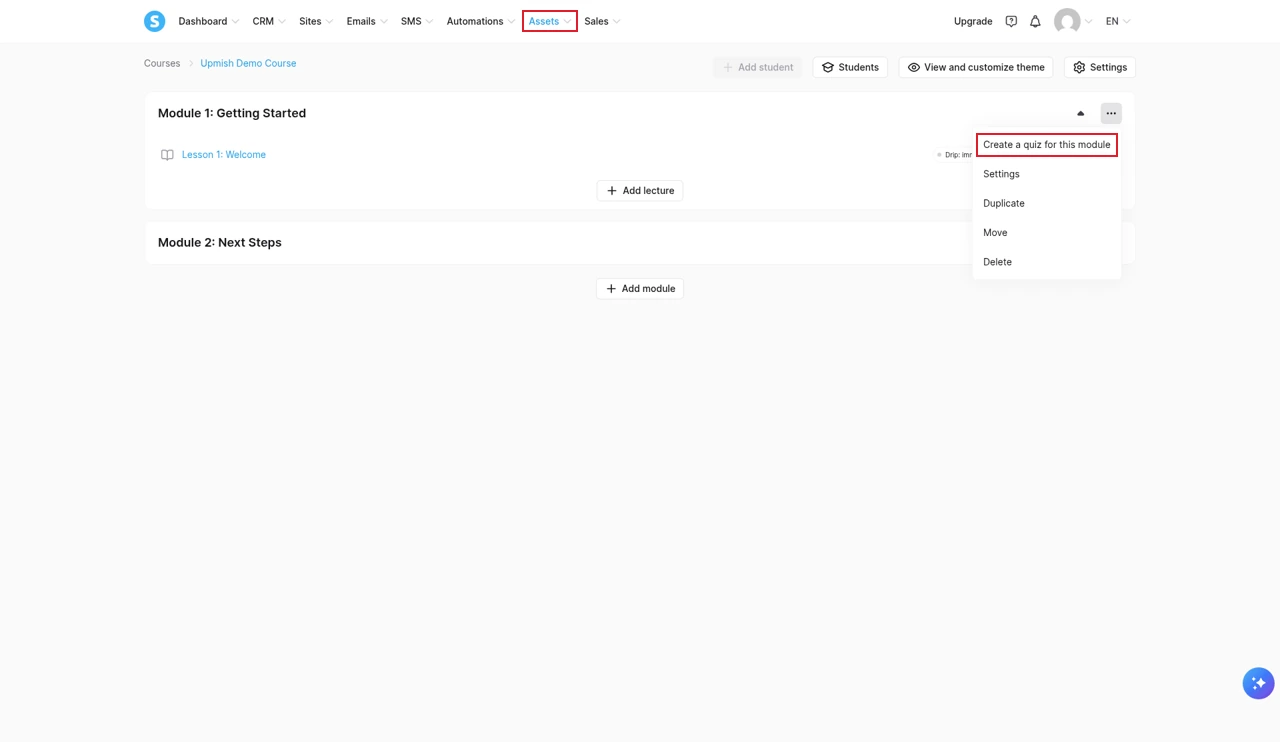Change language via EN selector

click(x=1117, y=21)
